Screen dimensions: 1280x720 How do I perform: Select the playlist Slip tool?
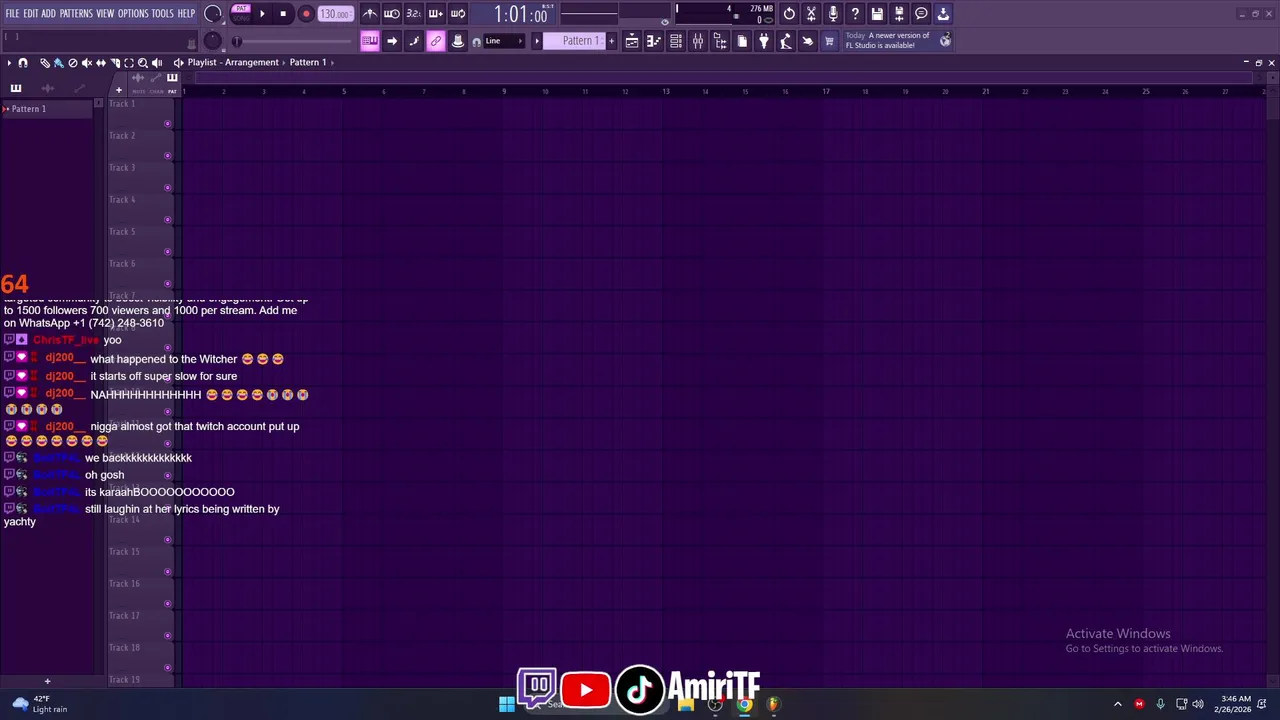101,63
